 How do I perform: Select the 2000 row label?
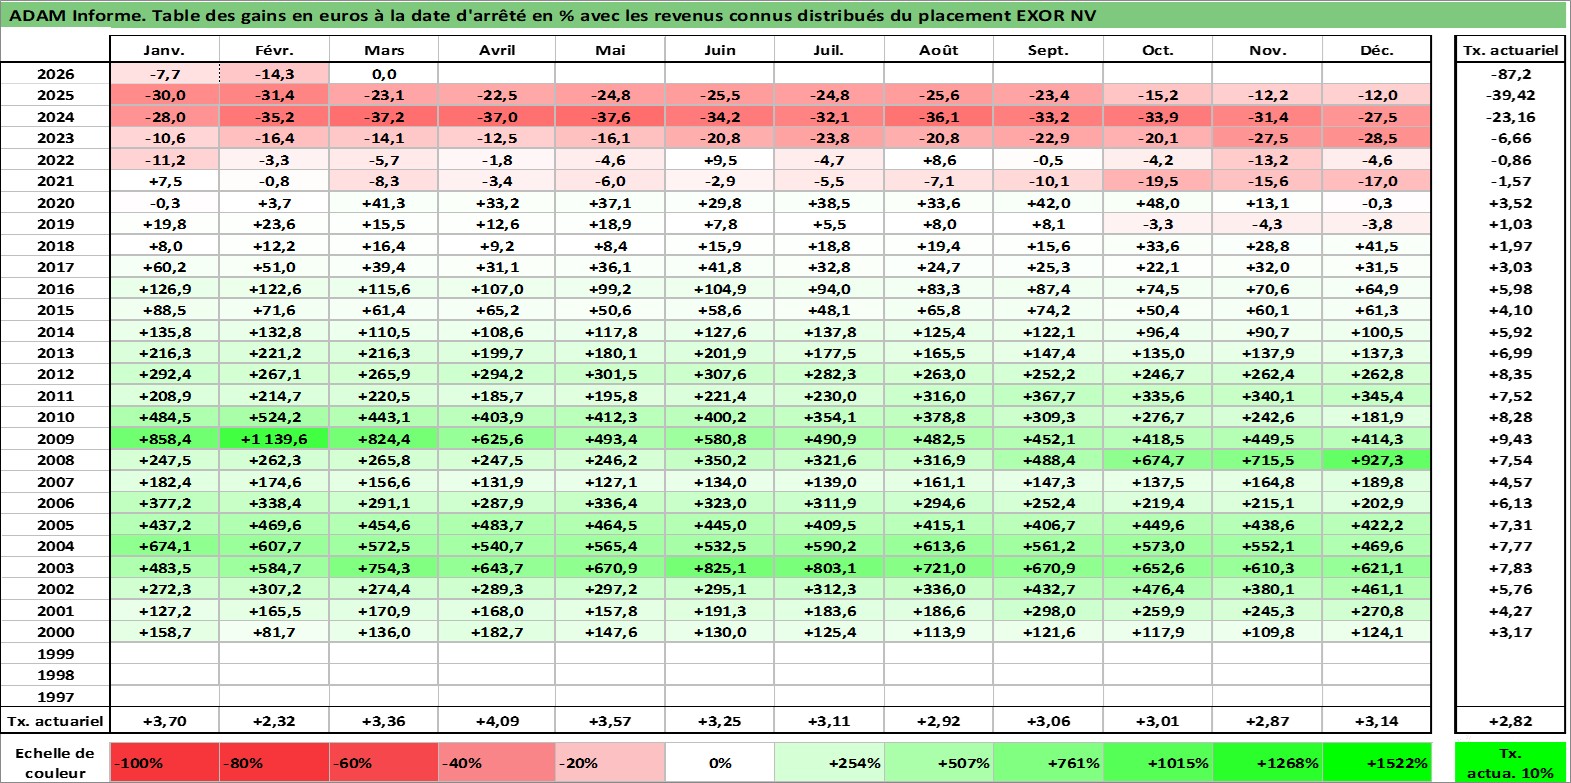(55, 632)
